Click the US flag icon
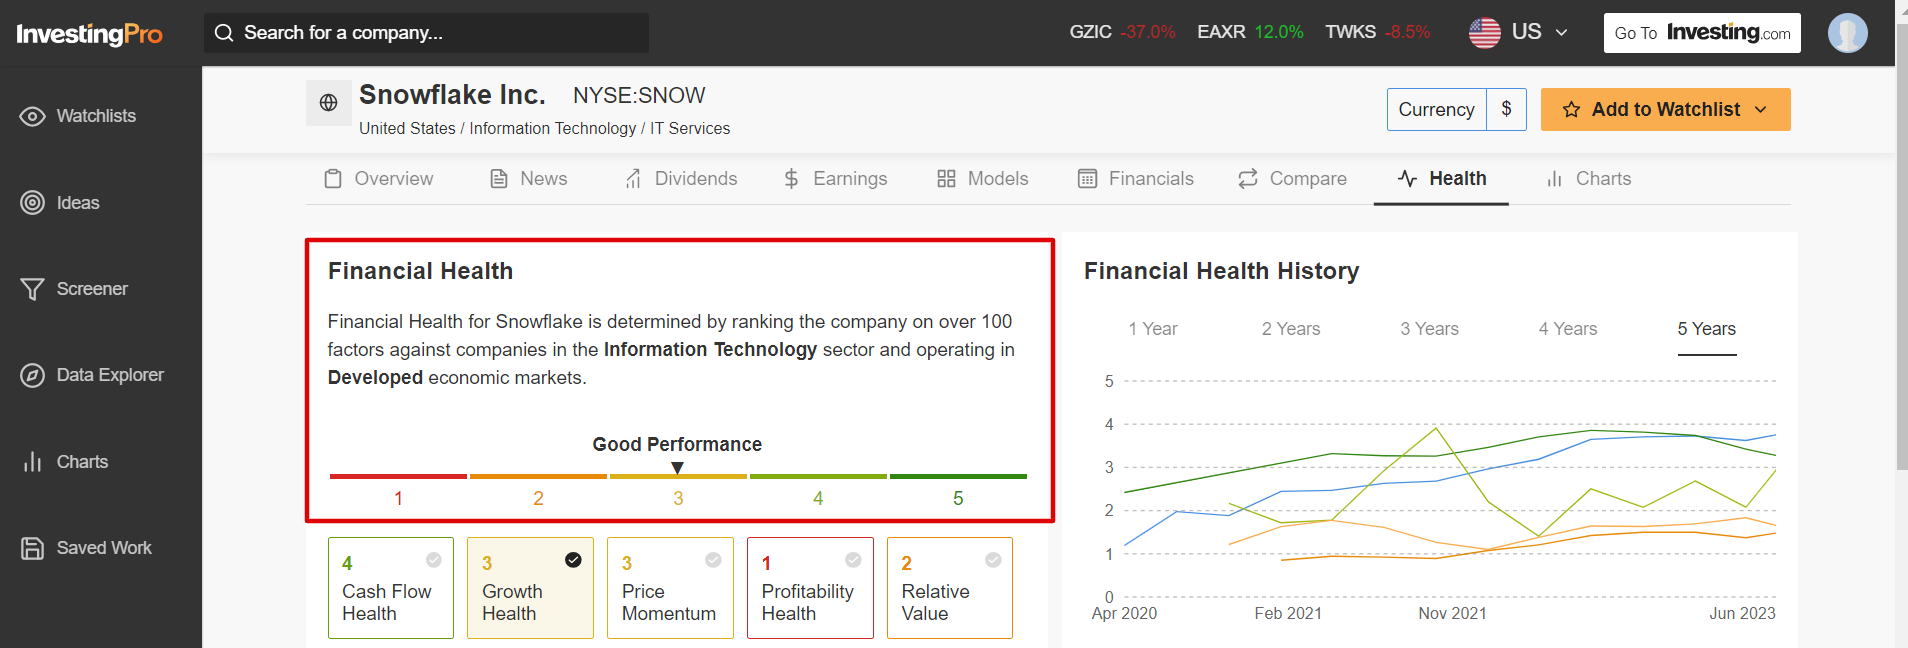 click(x=1484, y=33)
